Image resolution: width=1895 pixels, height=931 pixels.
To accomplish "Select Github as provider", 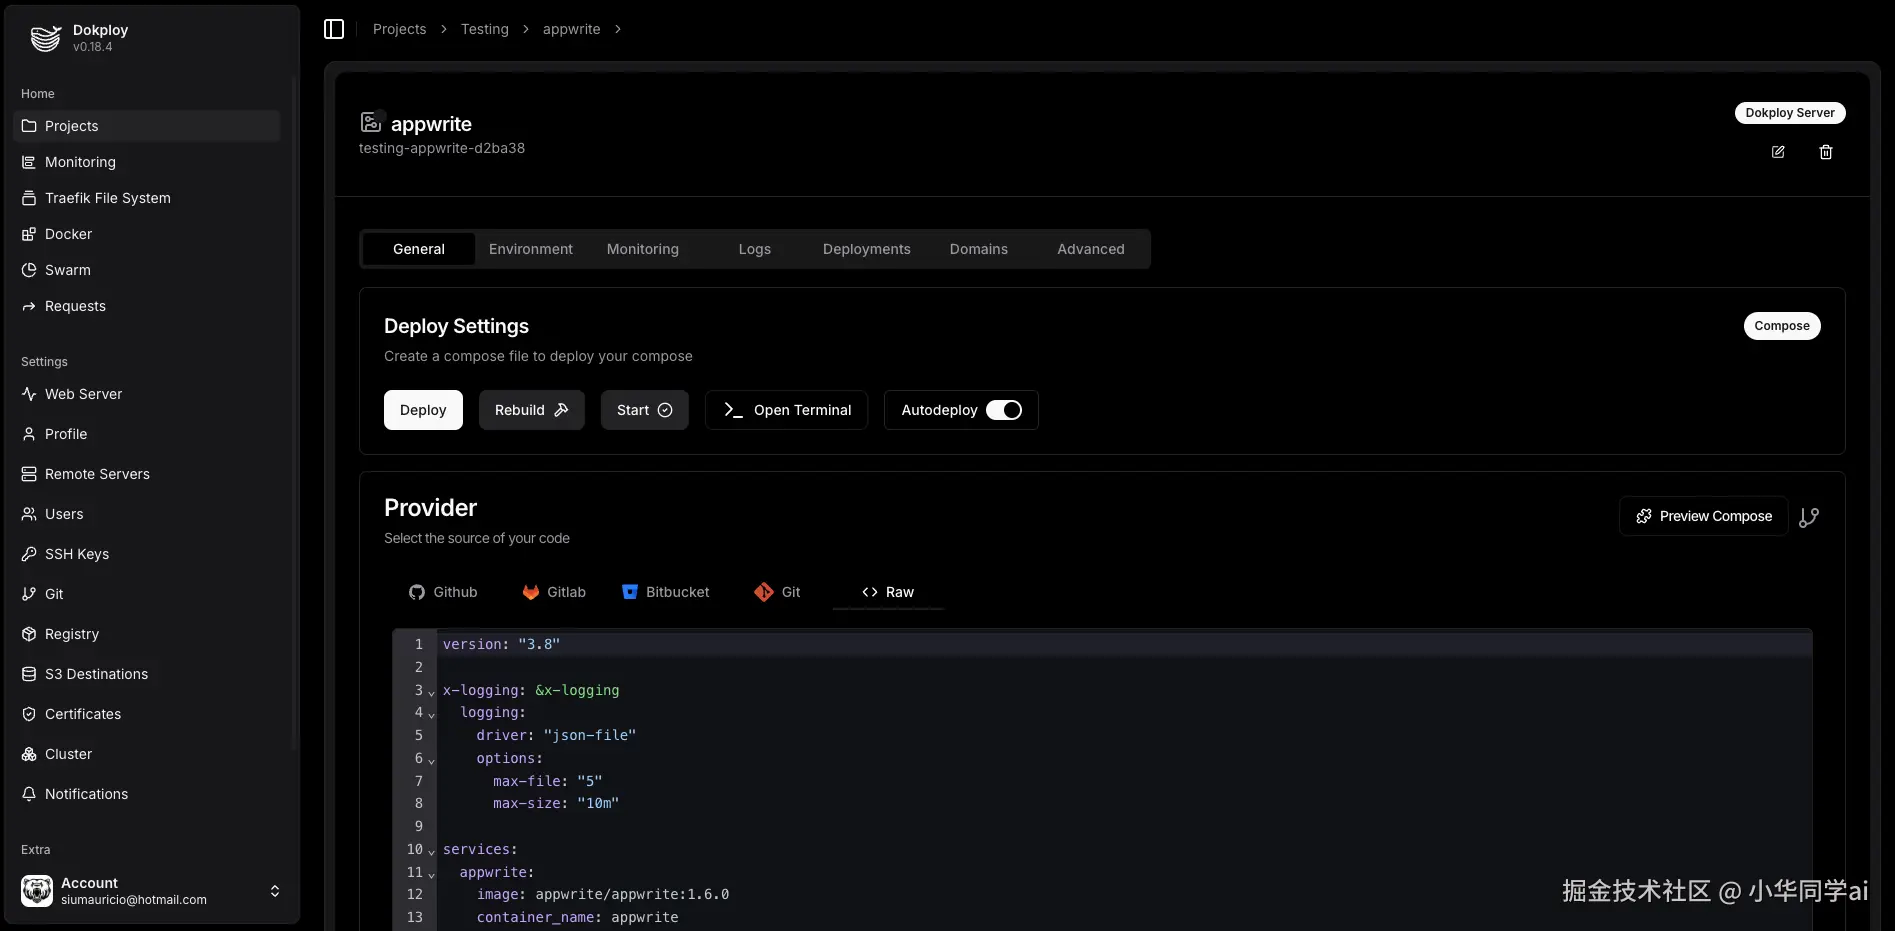I will (443, 592).
